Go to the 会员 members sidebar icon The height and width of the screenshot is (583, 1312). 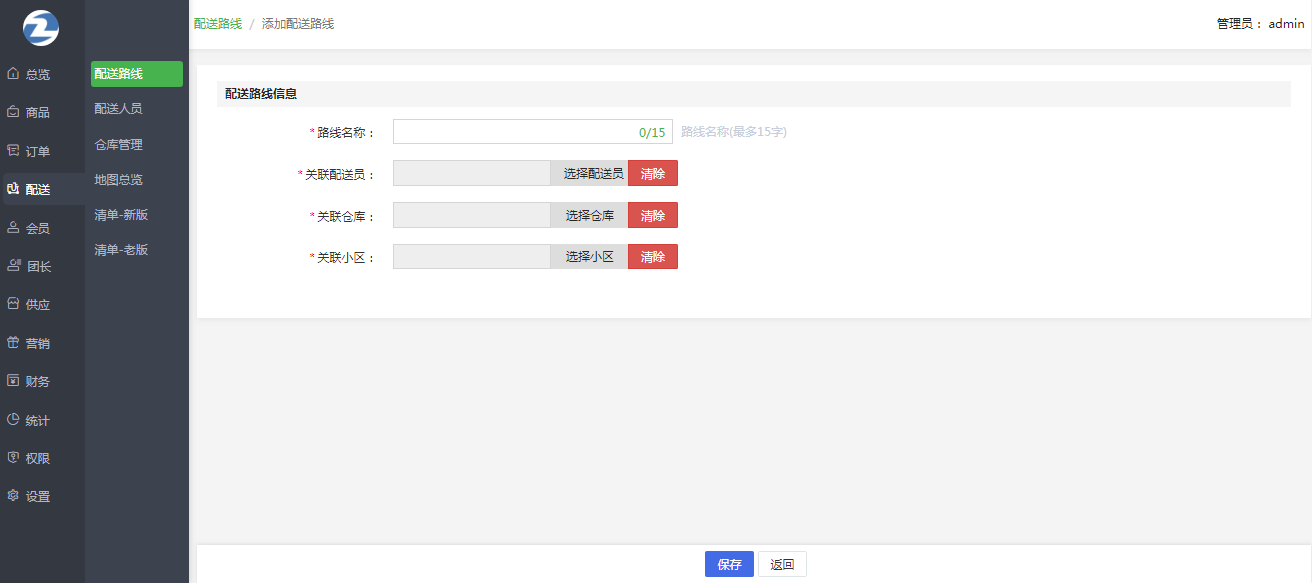coord(13,228)
